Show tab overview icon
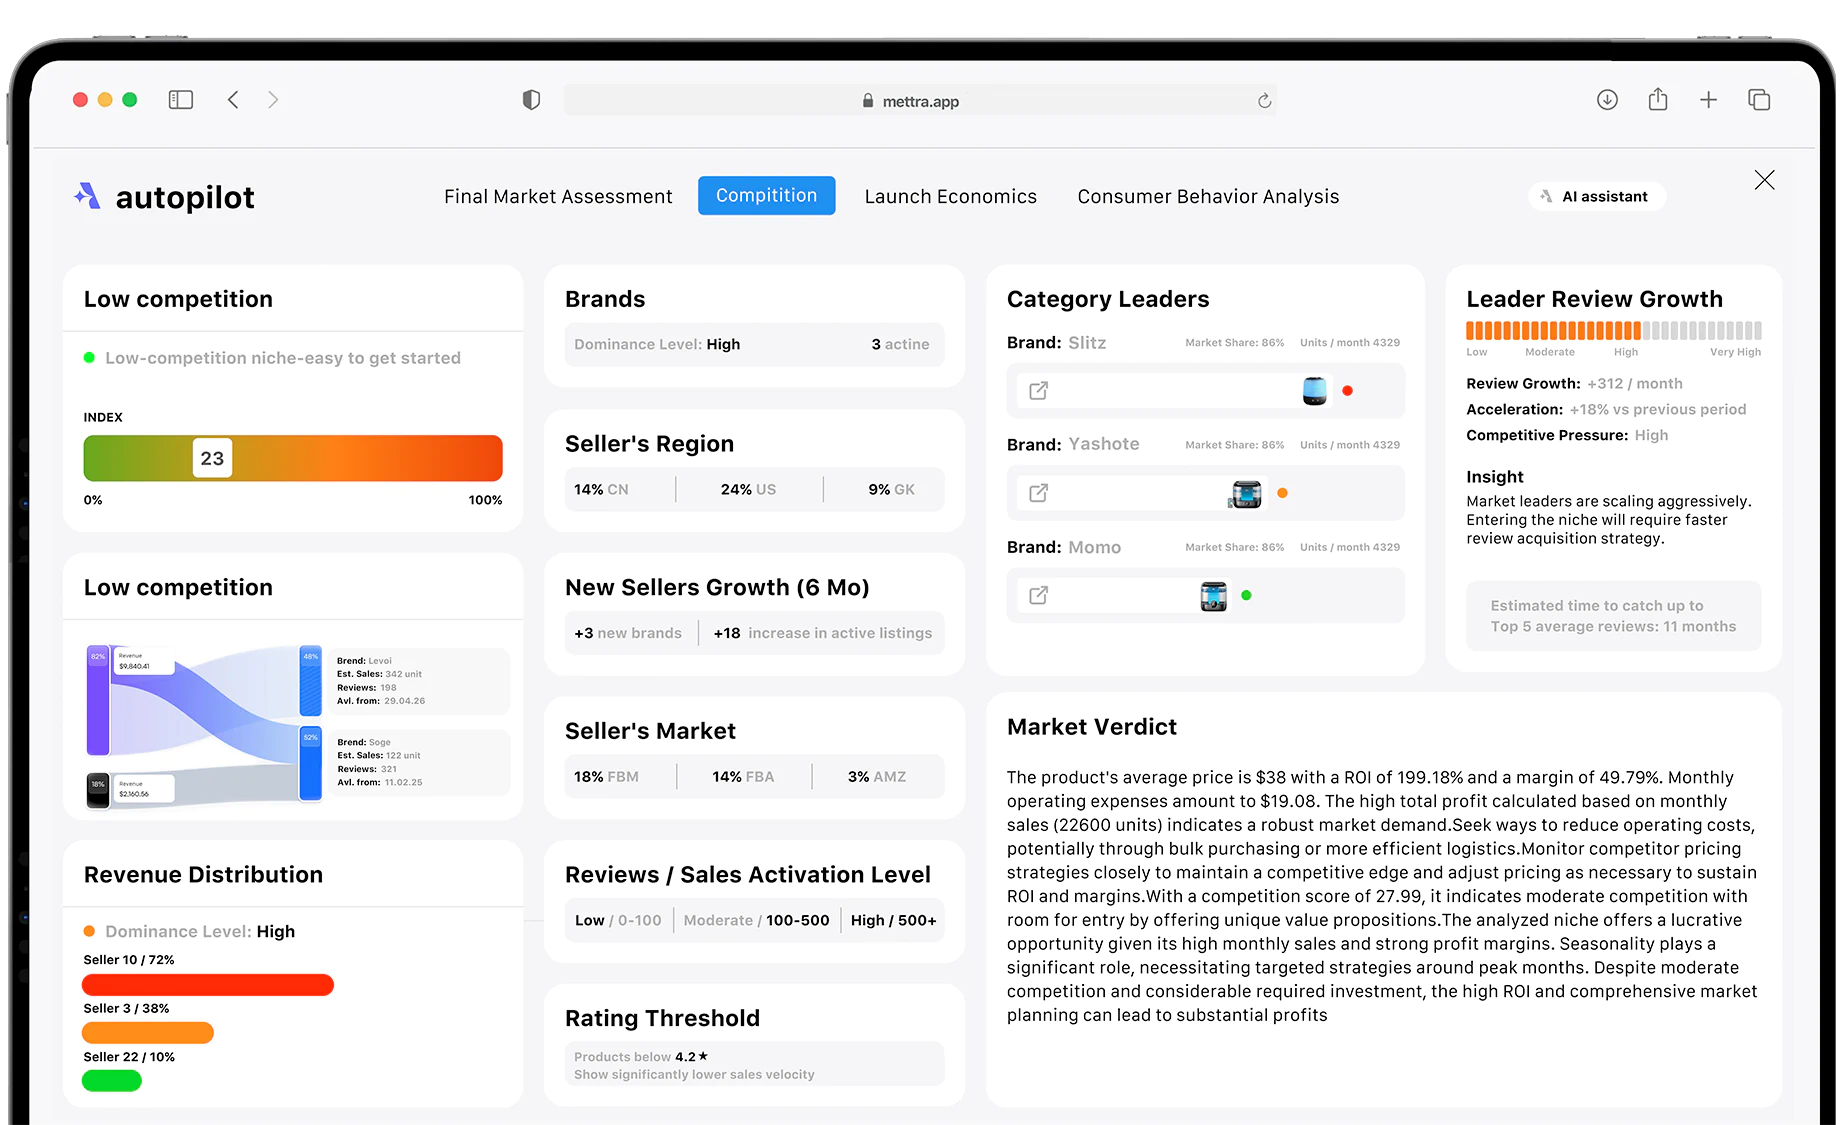This screenshot has width=1844, height=1125. pyautogui.click(x=1759, y=100)
